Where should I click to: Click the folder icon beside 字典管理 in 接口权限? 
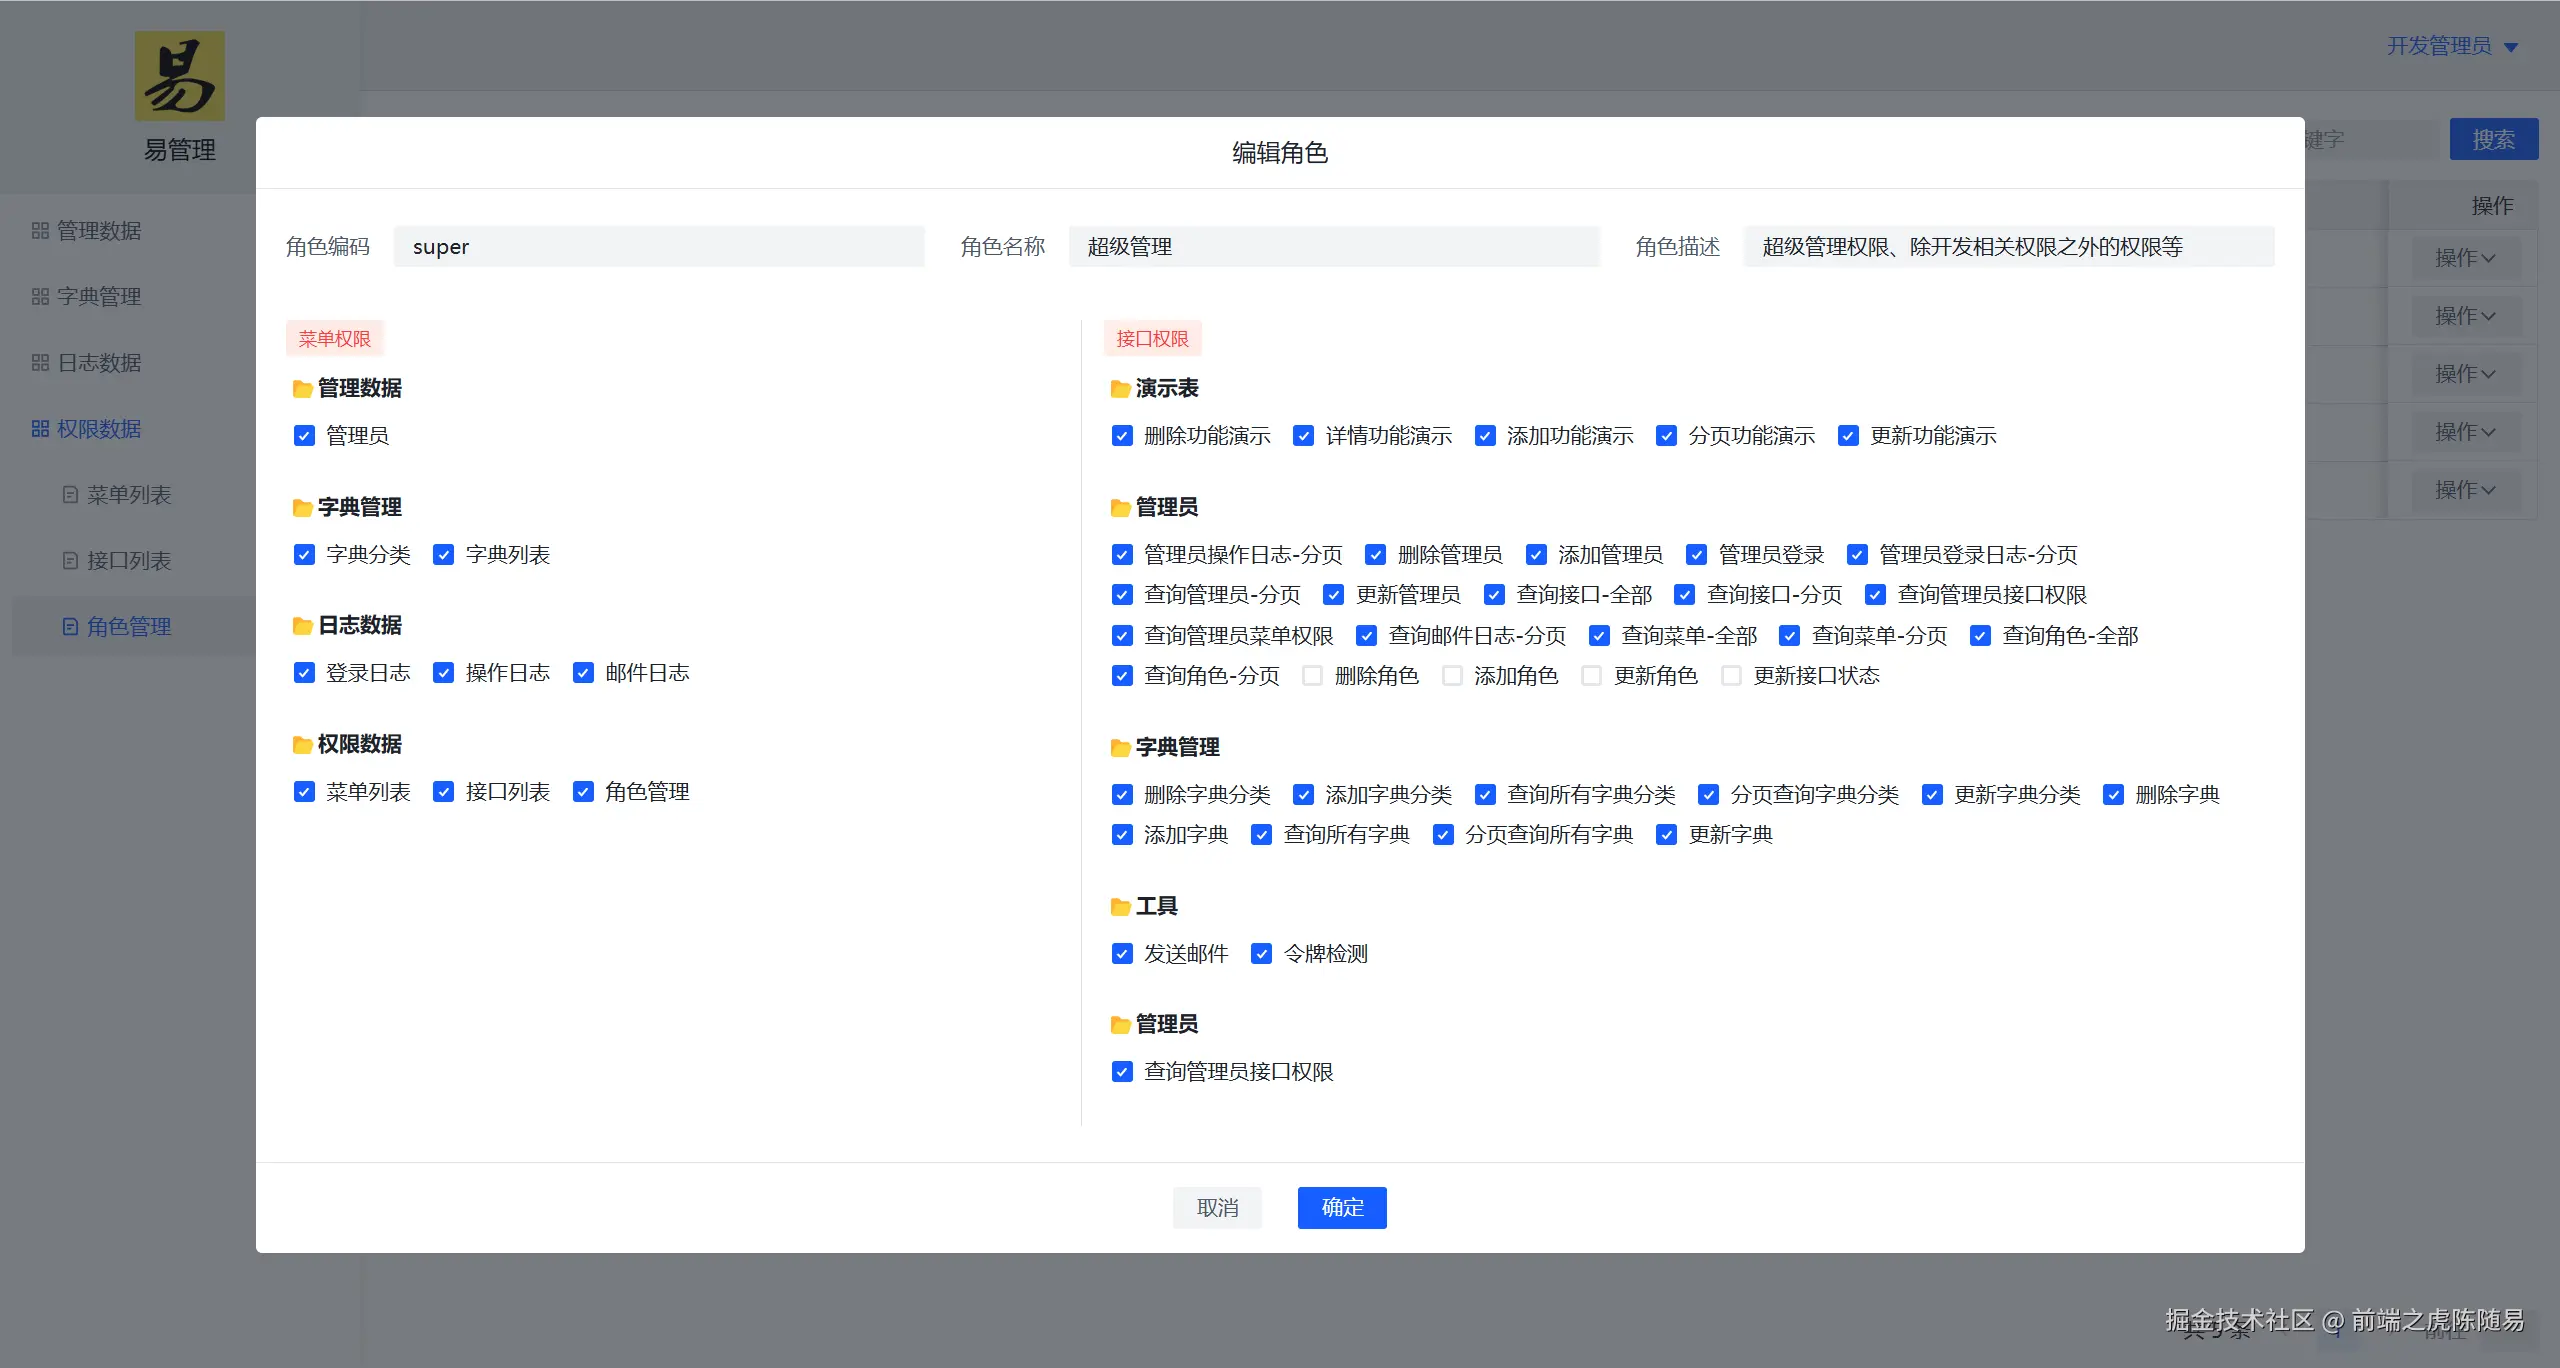click(x=1119, y=746)
